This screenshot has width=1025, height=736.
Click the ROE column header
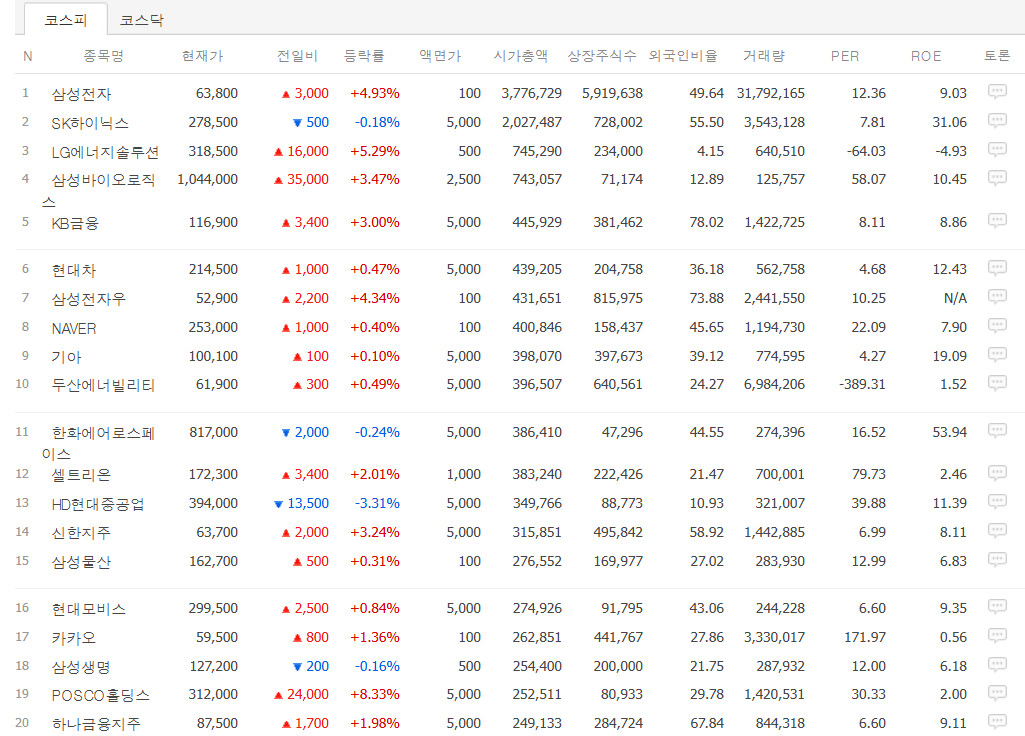coord(926,56)
